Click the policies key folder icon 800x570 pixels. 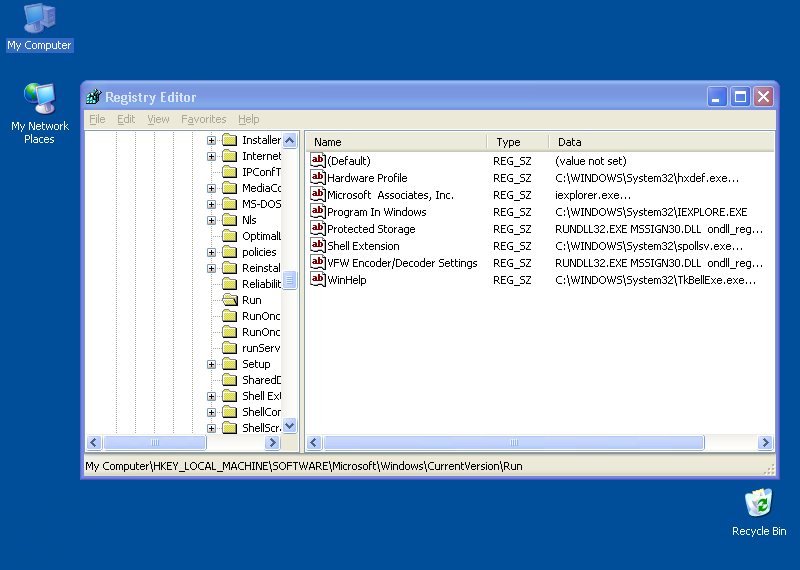pyautogui.click(x=230, y=252)
